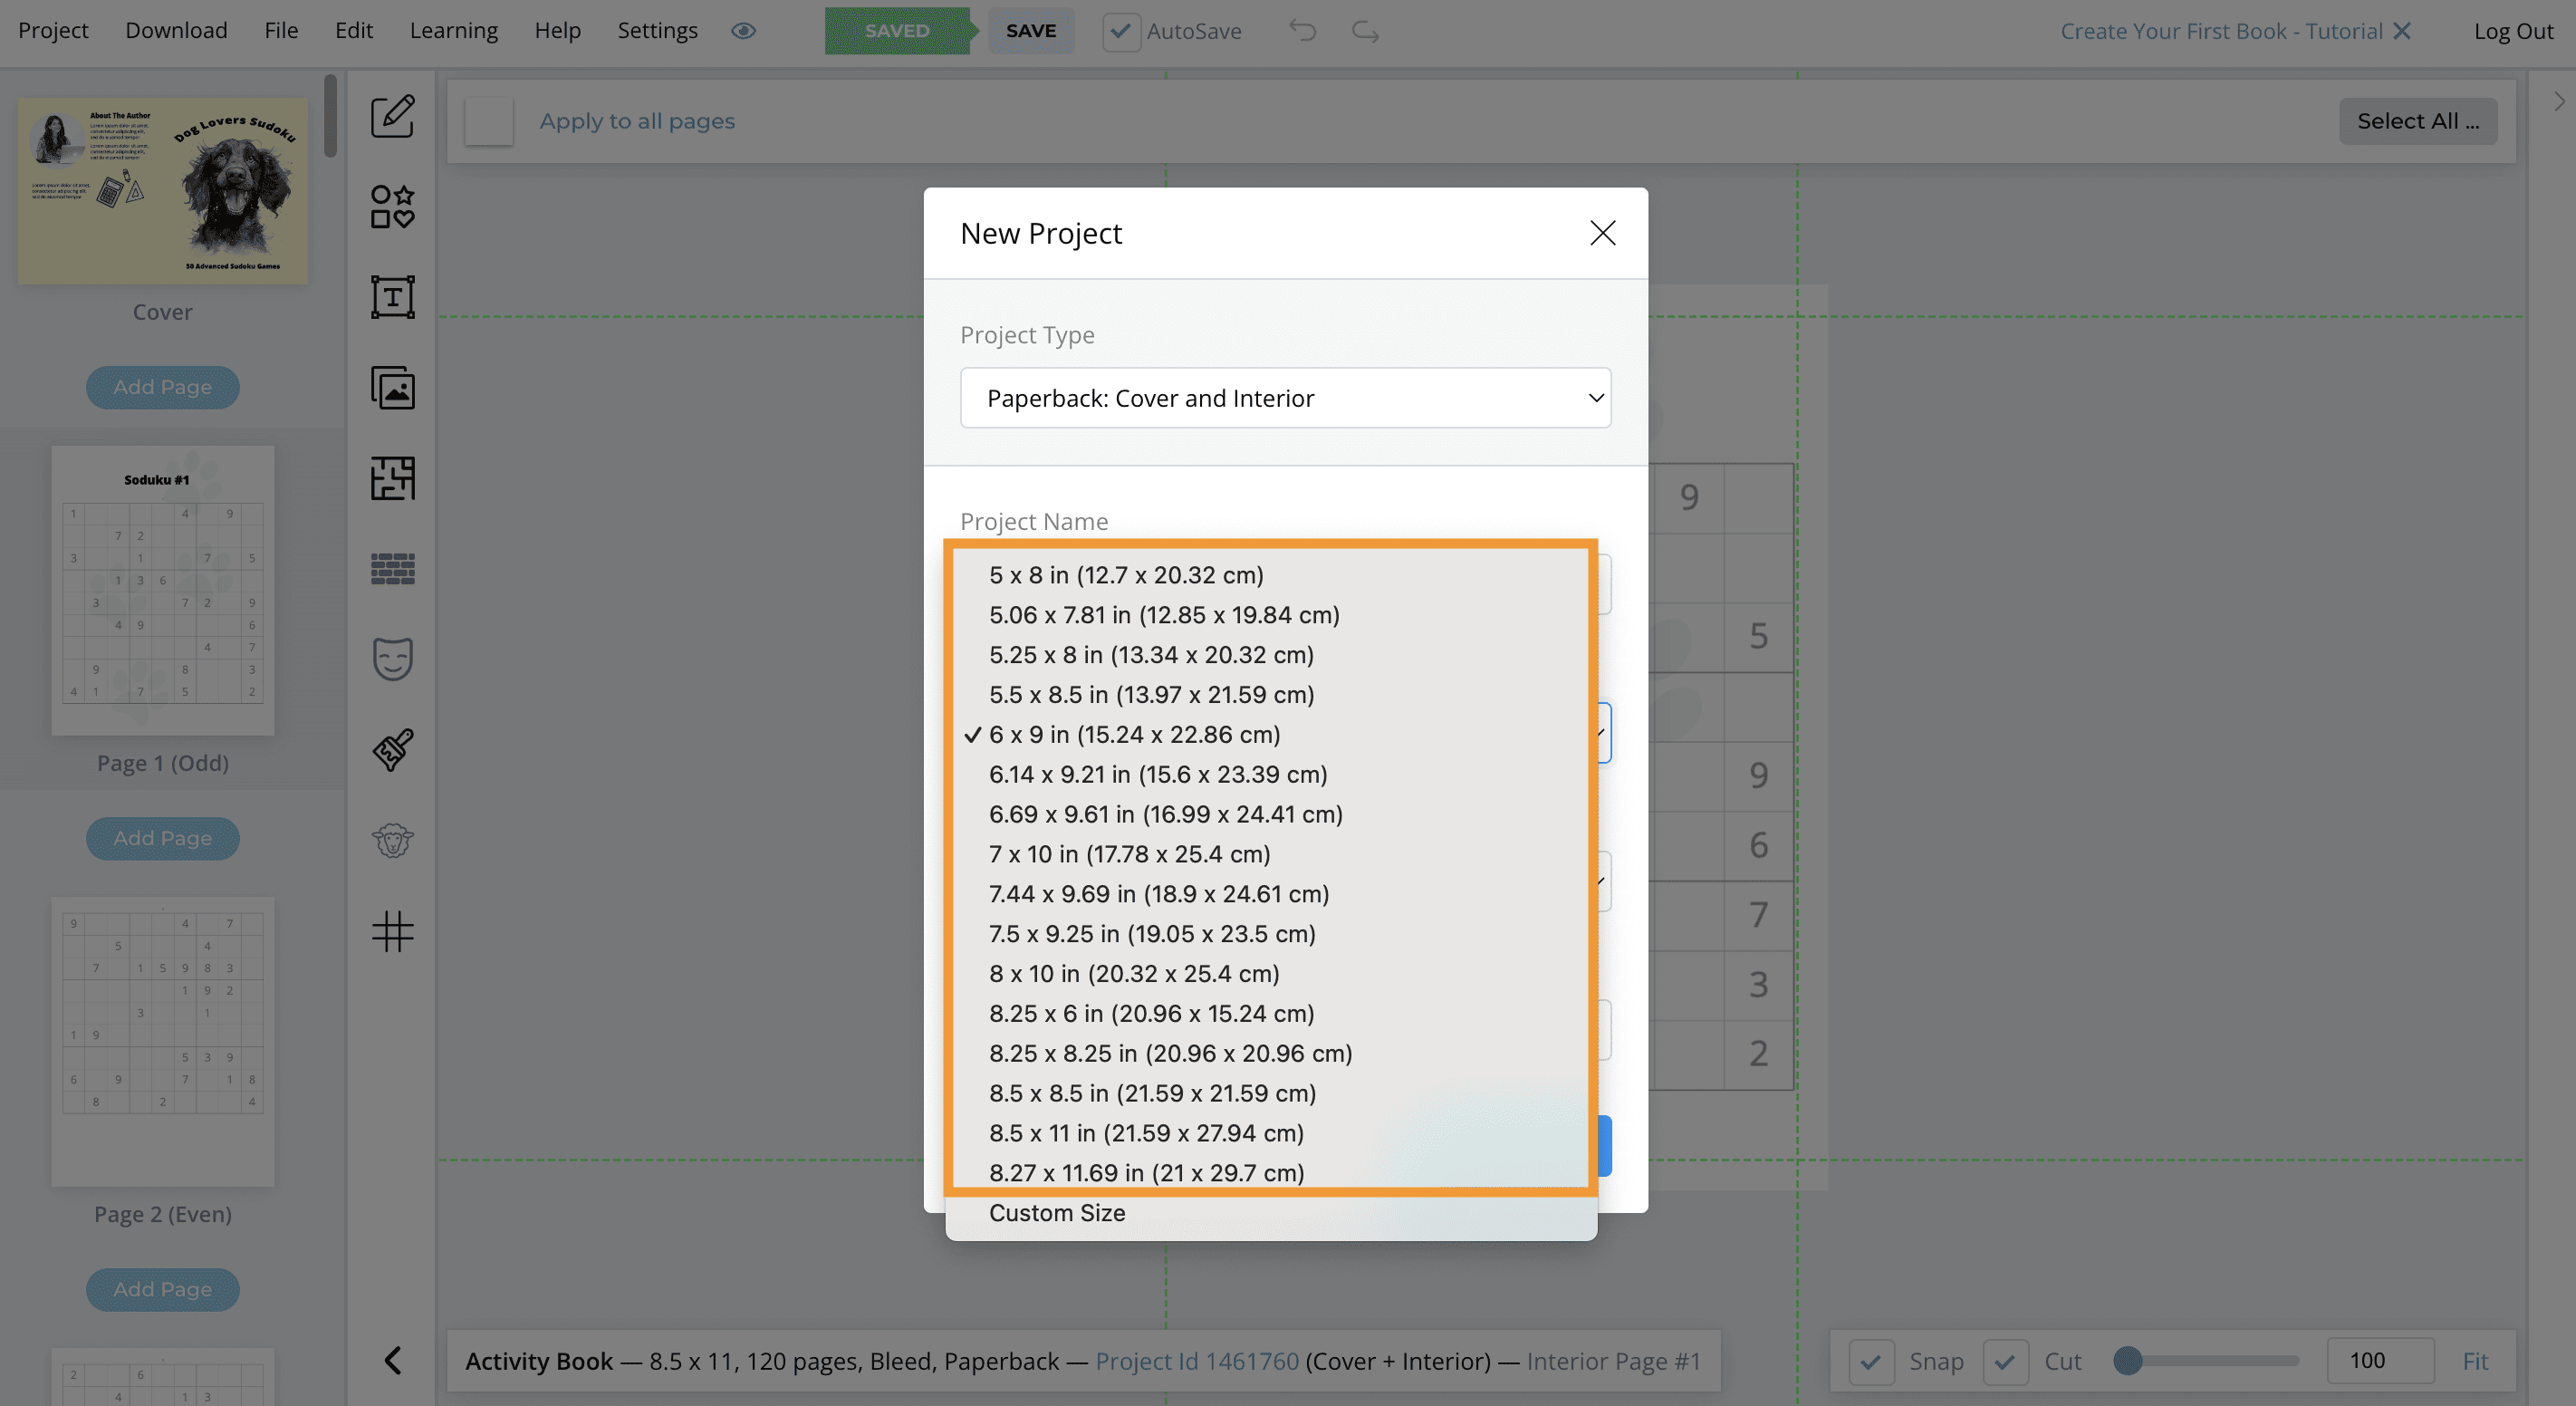Choose Custom Size from the size list
2576x1406 pixels.
[1056, 1212]
